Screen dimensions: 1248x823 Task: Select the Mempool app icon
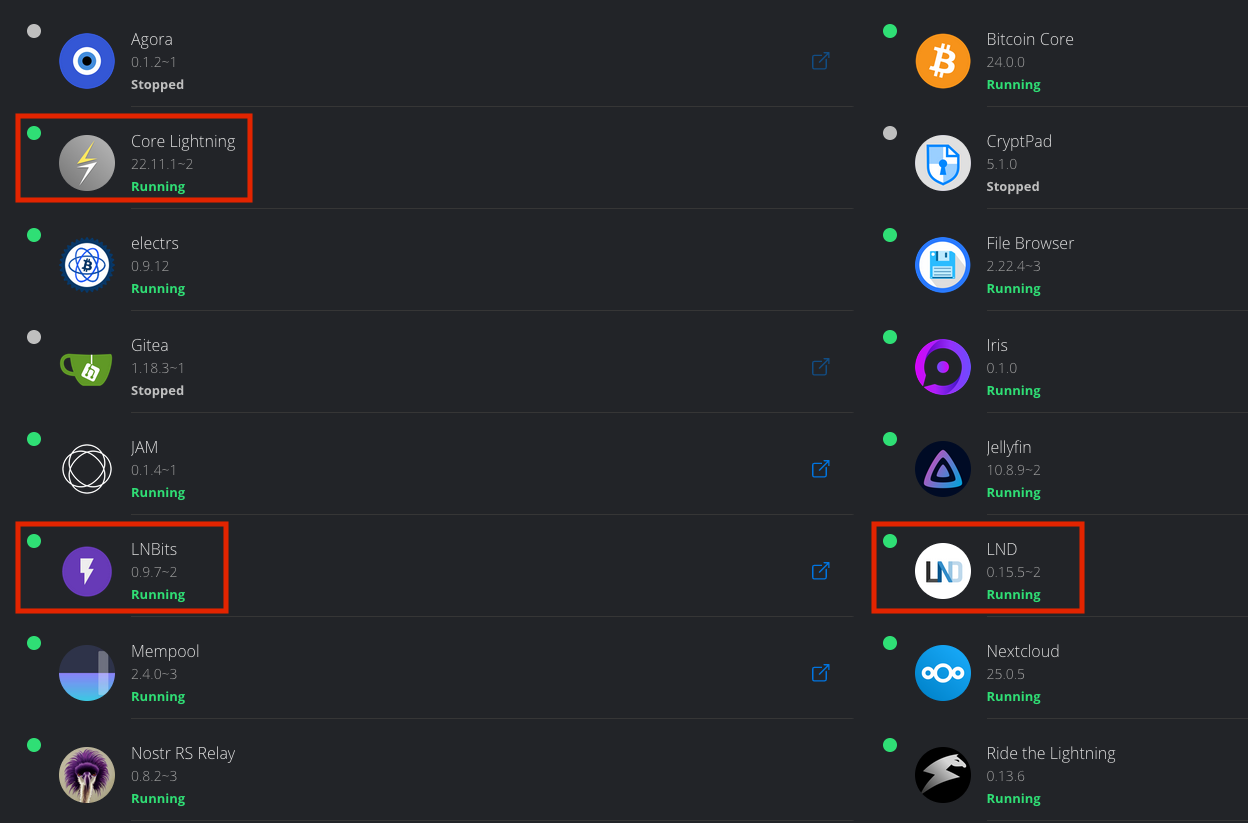click(87, 673)
